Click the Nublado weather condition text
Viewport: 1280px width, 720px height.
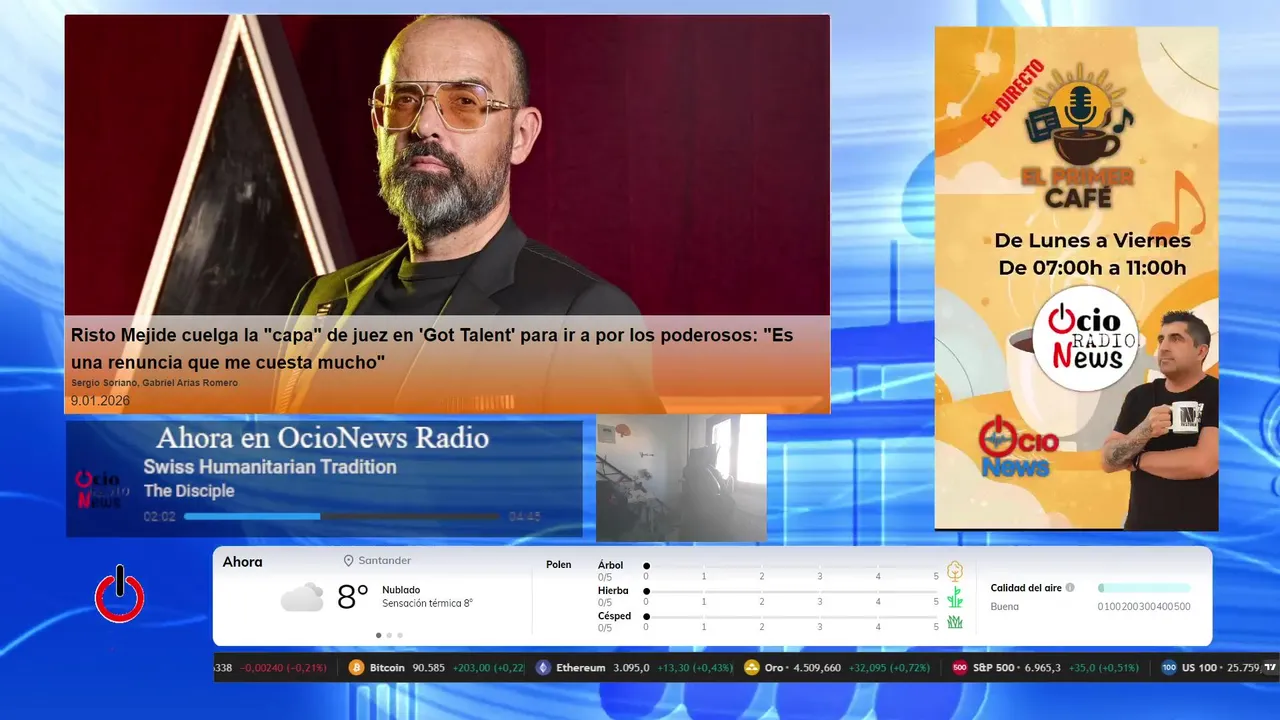(401, 590)
